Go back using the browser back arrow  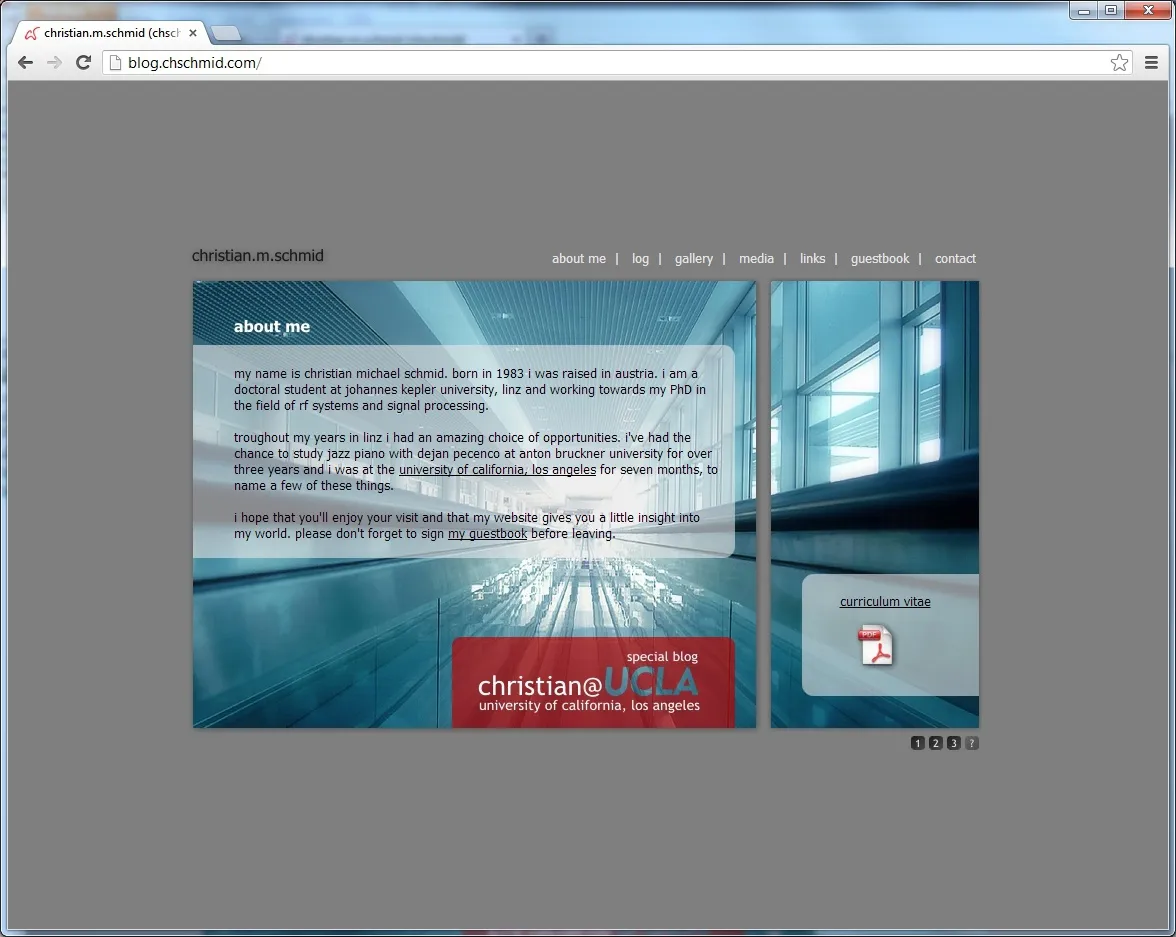[26, 63]
